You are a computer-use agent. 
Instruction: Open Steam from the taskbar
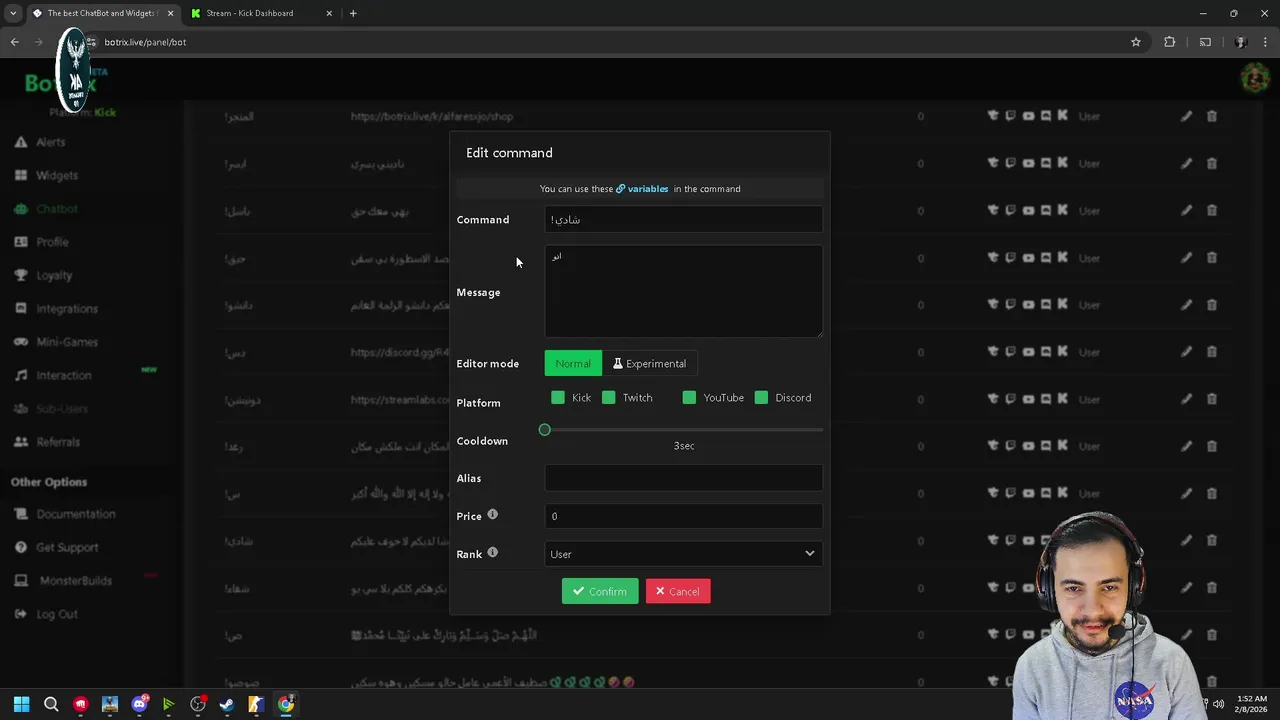coord(227,704)
